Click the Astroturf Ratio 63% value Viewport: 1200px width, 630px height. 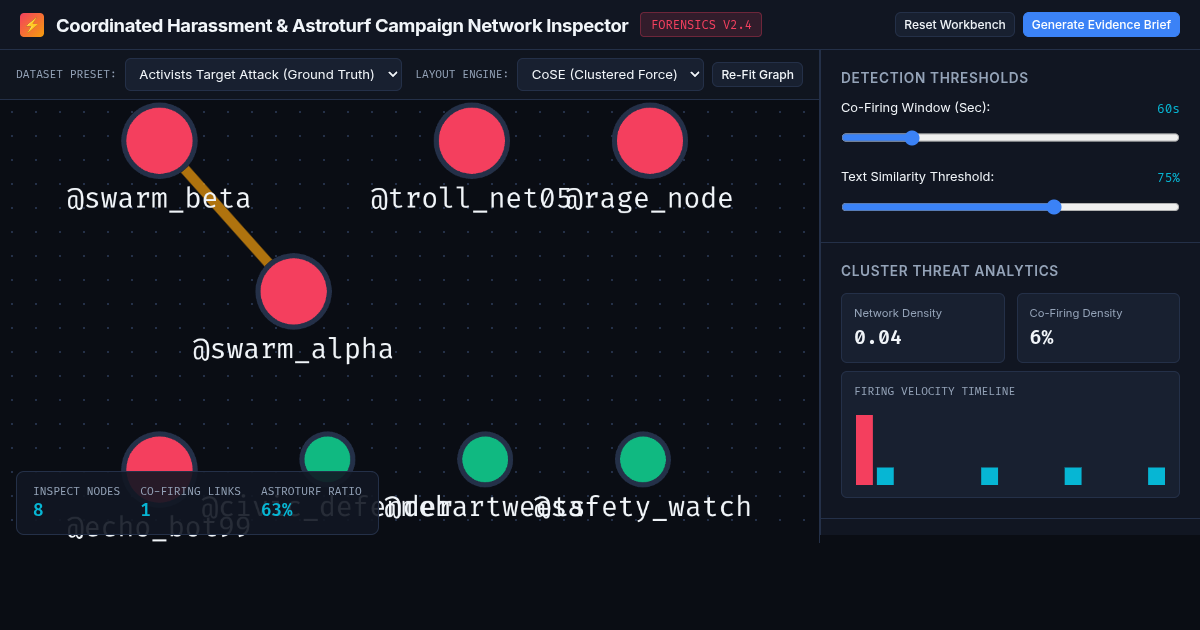(x=277, y=510)
